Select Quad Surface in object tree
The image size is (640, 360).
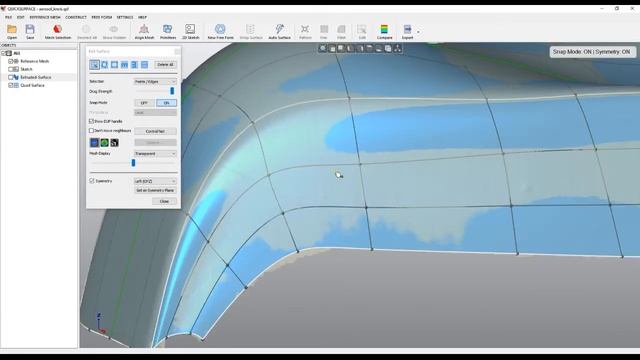[x=32, y=85]
